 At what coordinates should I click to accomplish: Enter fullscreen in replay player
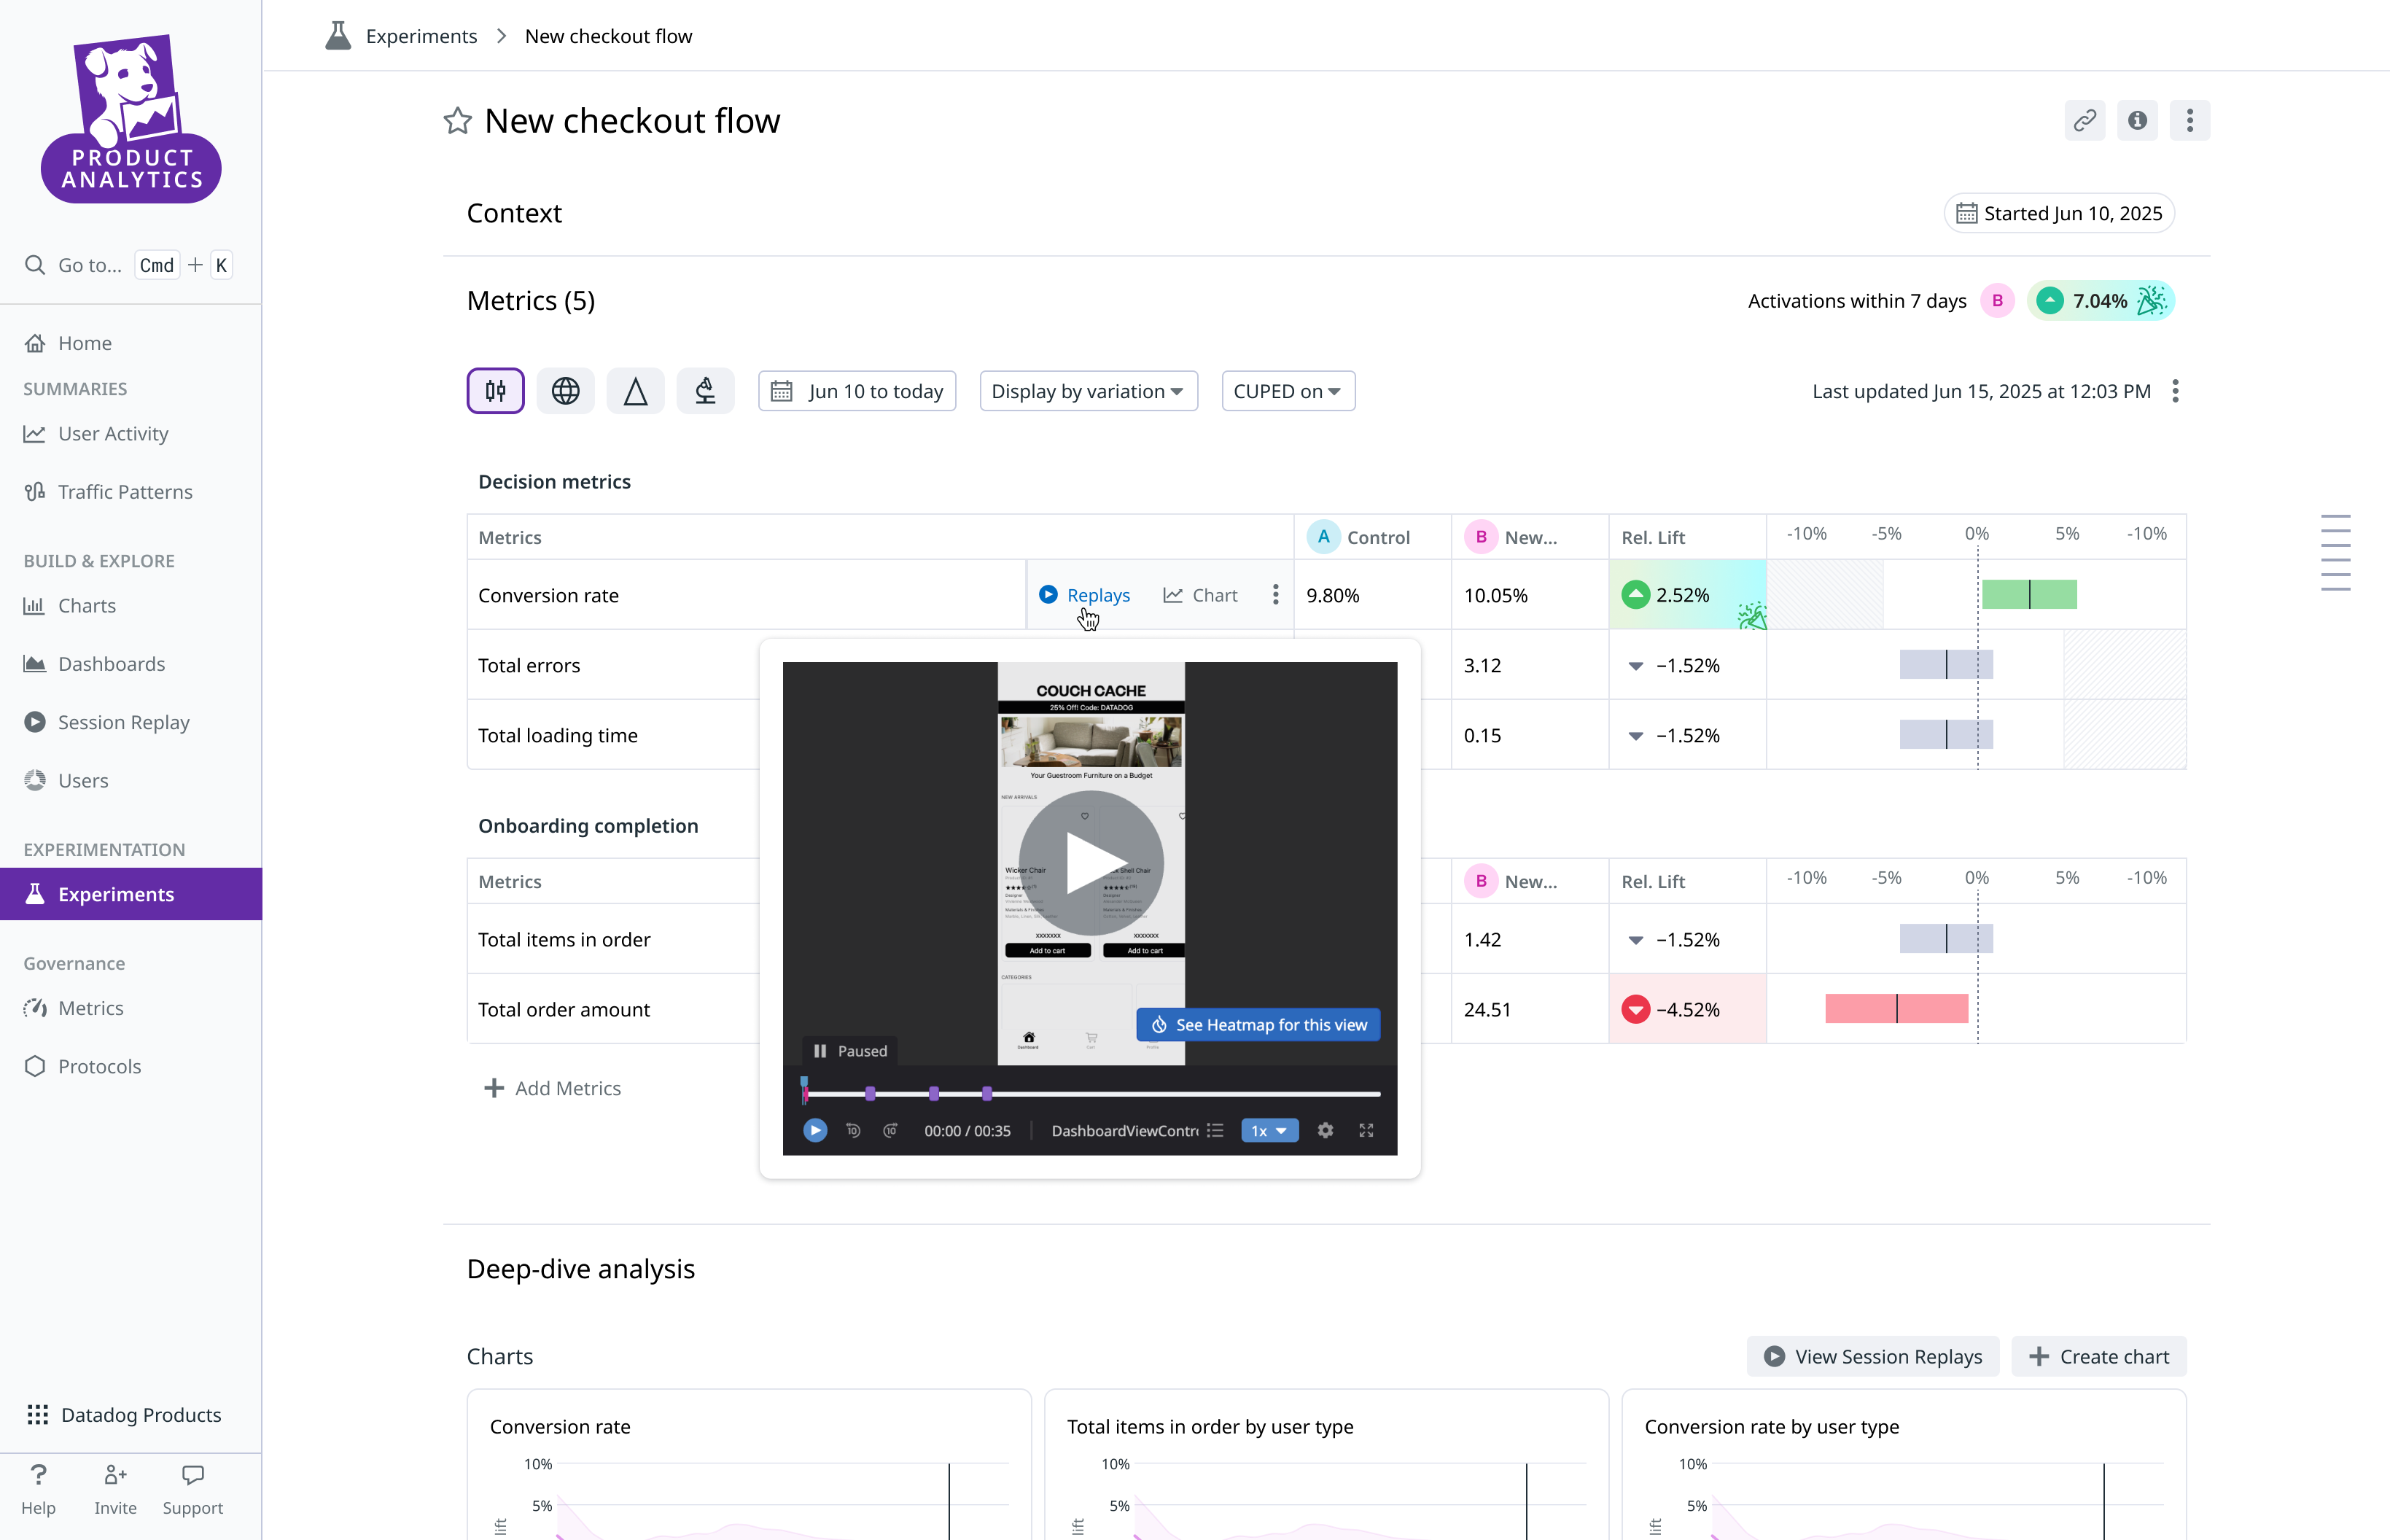1366,1130
